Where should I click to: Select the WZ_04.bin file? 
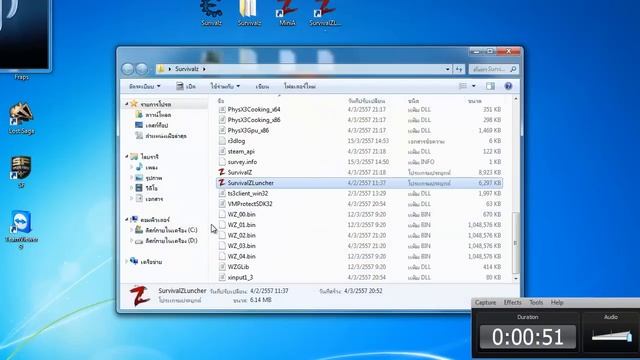point(359,256)
